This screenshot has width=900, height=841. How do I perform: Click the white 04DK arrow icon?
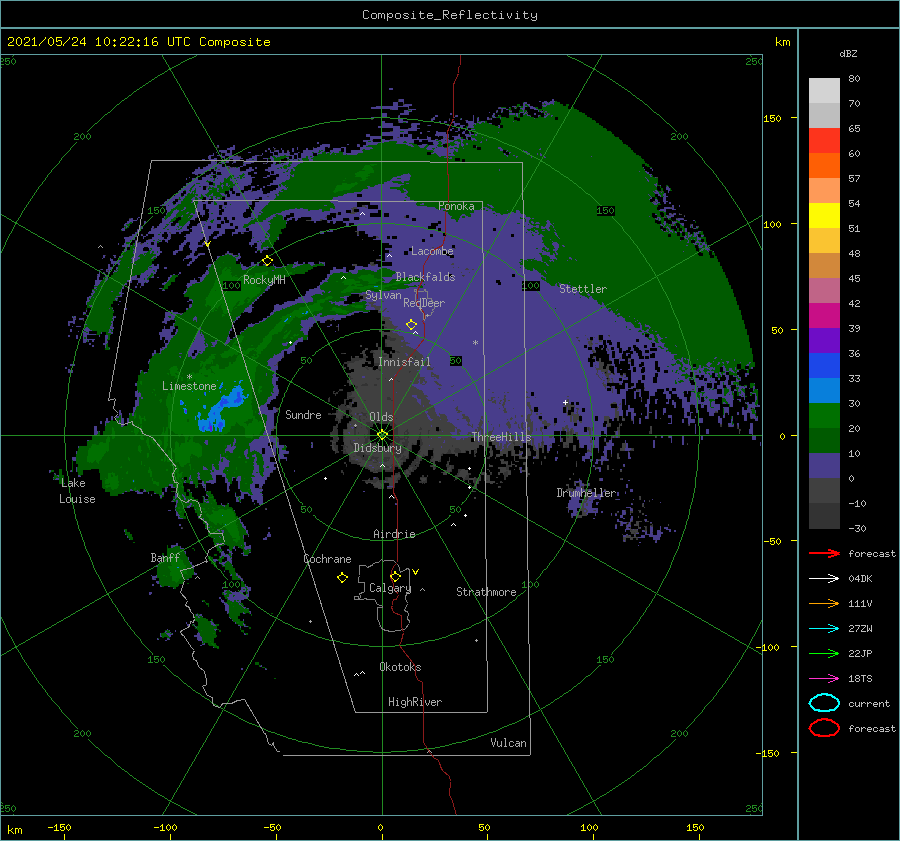(824, 578)
